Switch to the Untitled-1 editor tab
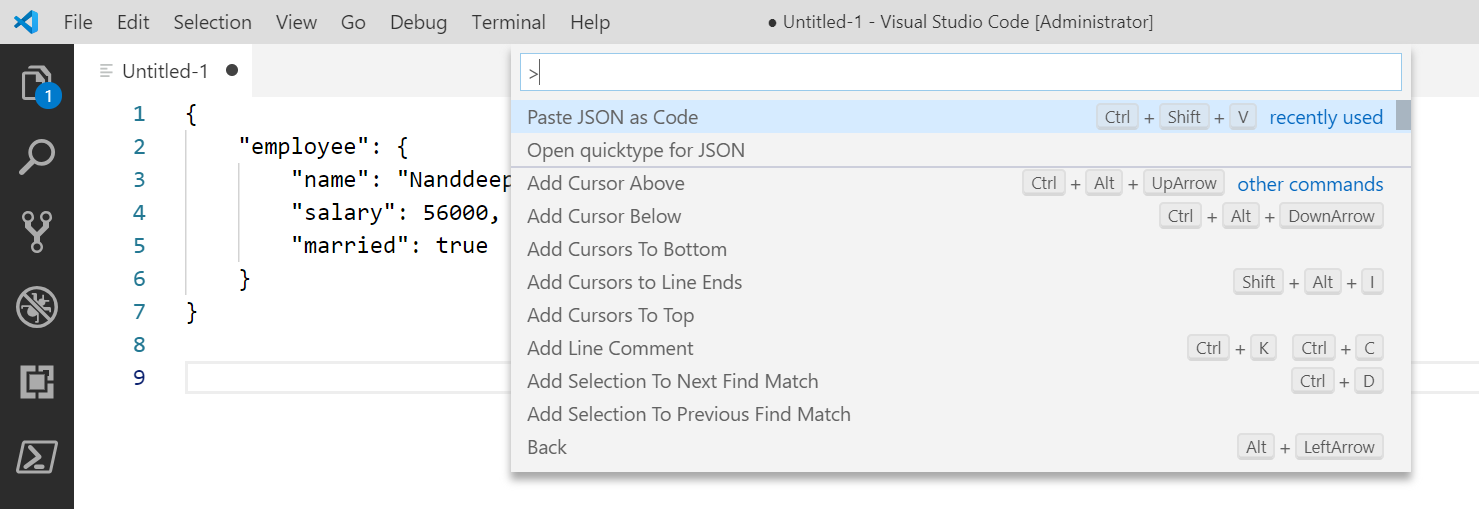1479x509 pixels. pos(165,71)
